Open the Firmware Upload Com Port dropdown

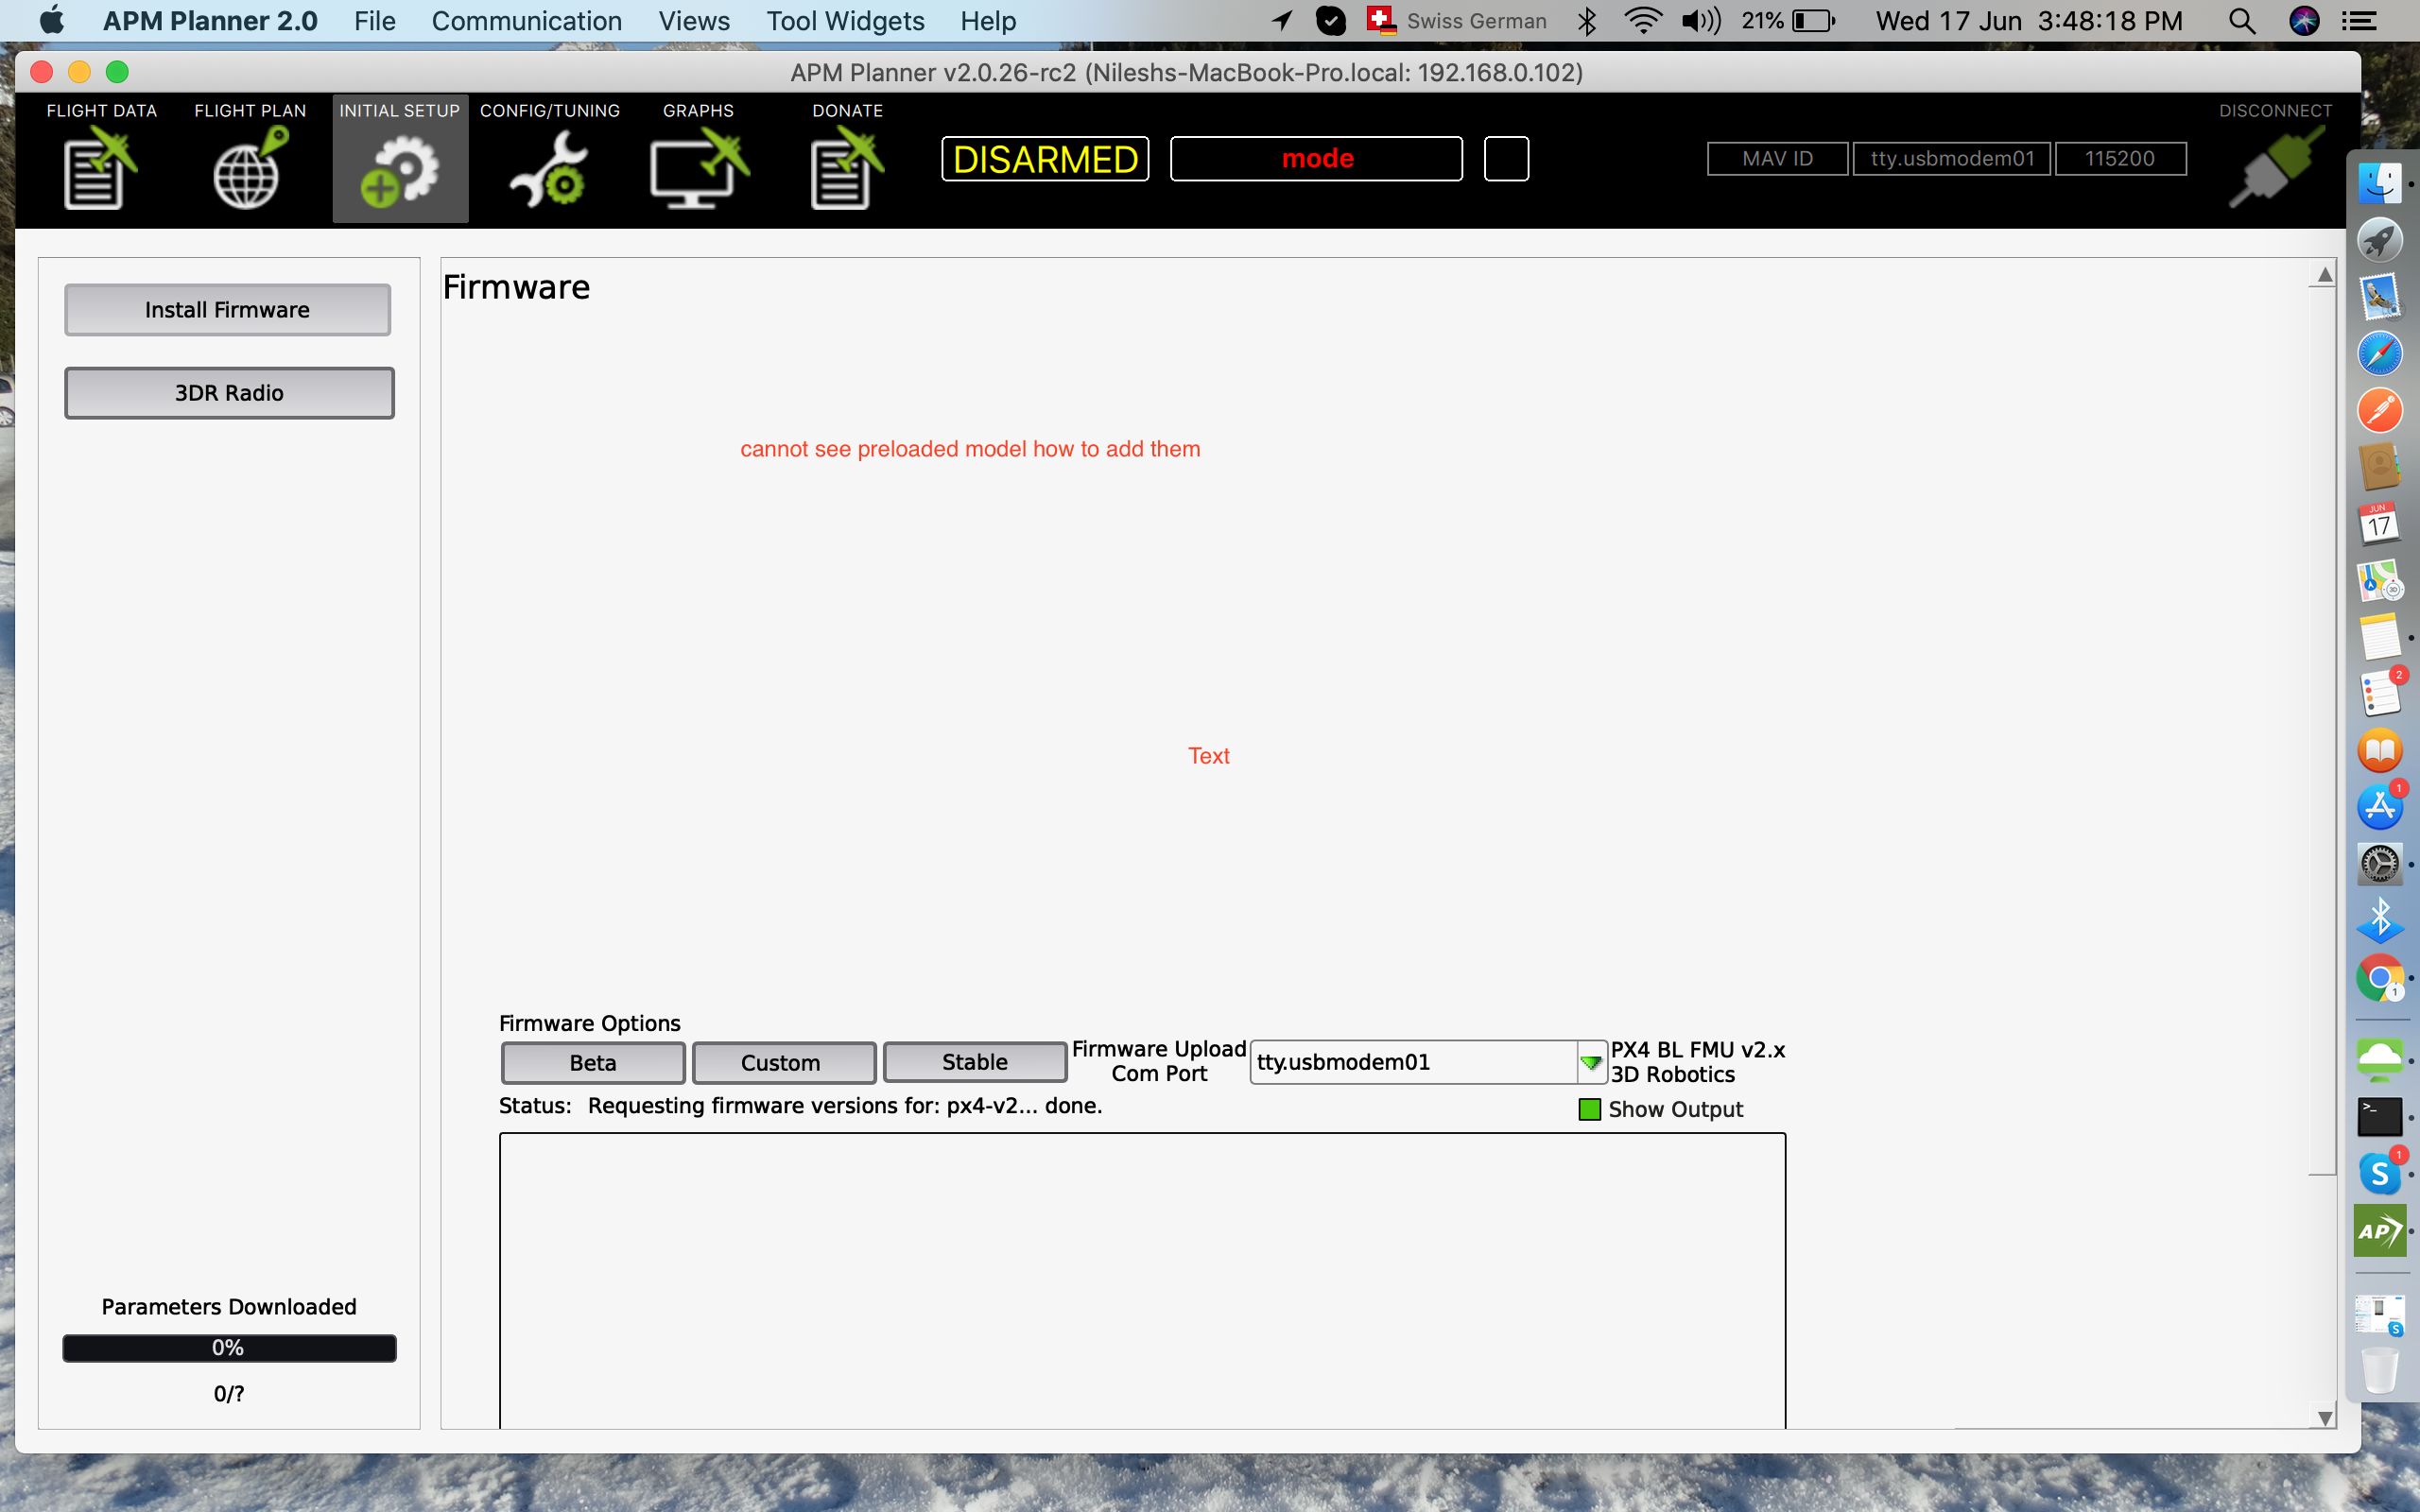pos(1590,1062)
